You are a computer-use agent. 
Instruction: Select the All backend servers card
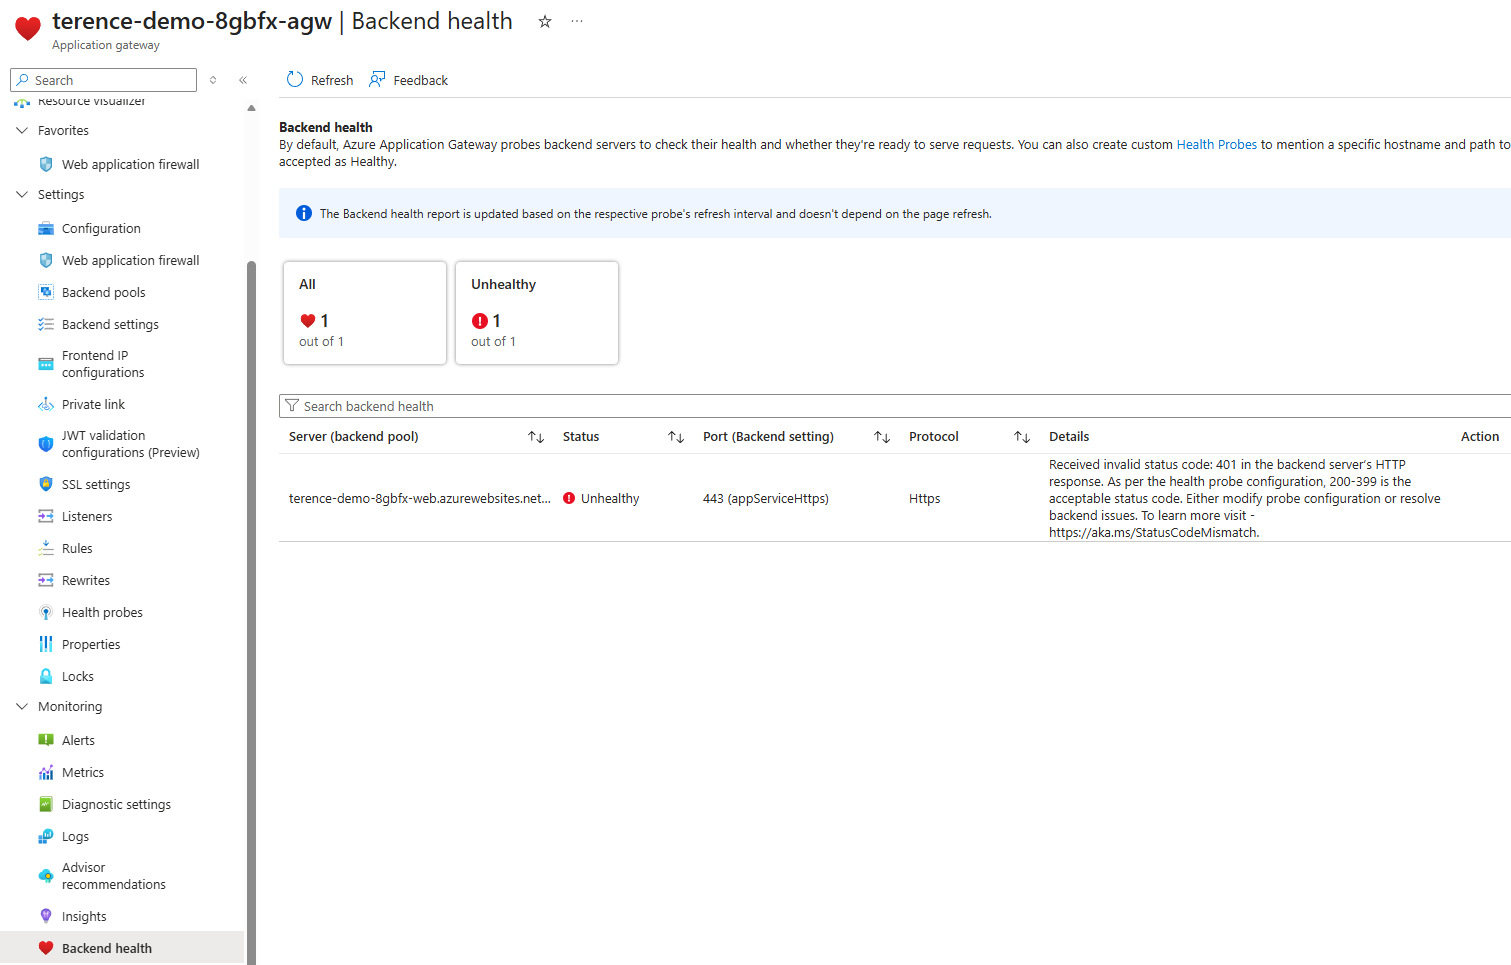(365, 313)
